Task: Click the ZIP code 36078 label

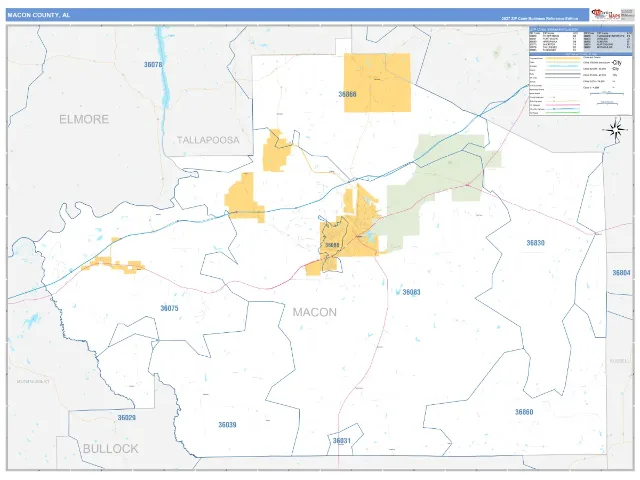Action: [x=153, y=64]
